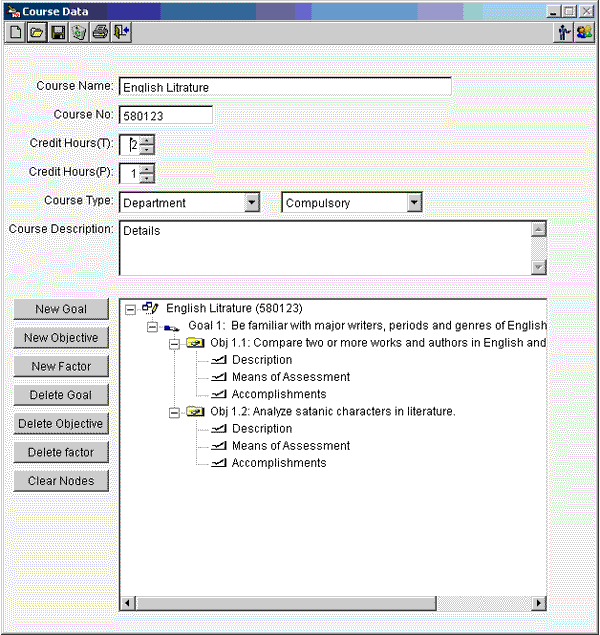Select Means of Assessment under Obj 1.1
Image resolution: width=600 pixels, height=635 pixels.
point(291,377)
